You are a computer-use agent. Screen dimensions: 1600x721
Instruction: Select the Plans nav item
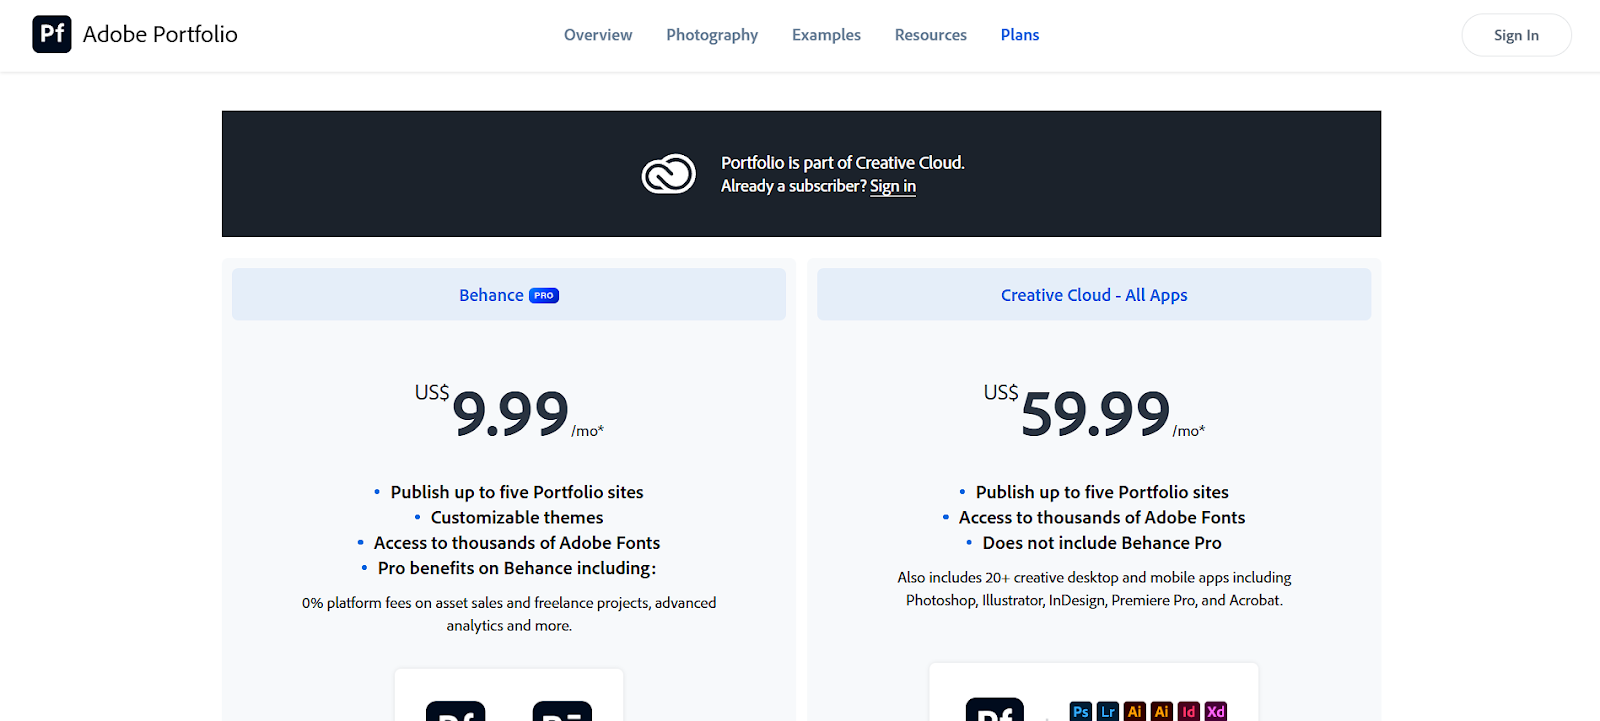point(1020,35)
